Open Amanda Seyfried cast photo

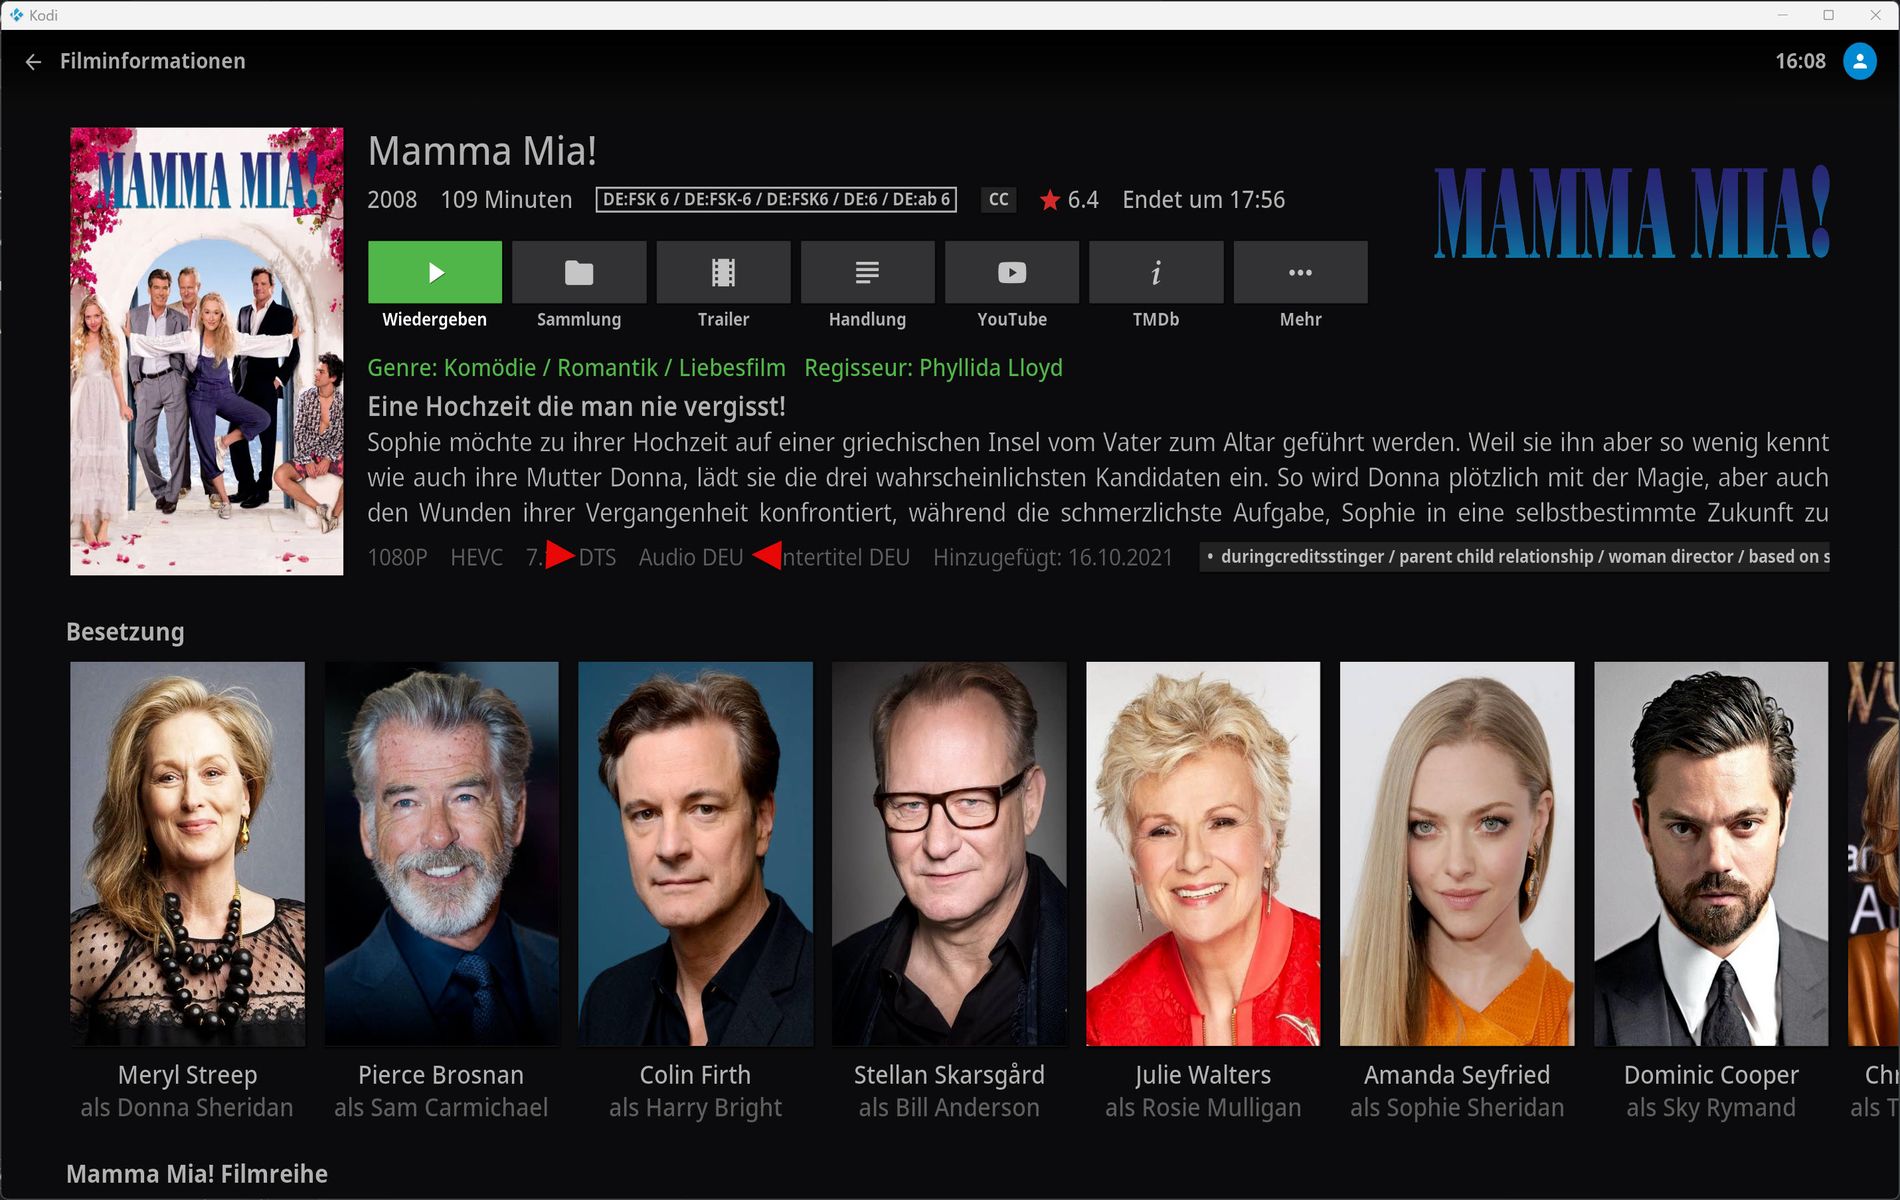click(1457, 854)
